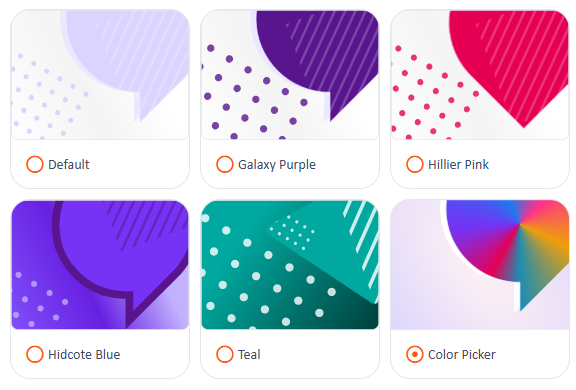Viewport: 576px width, 390px height.
Task: Click the dark purple speech bubble graphic
Action: point(318,55)
